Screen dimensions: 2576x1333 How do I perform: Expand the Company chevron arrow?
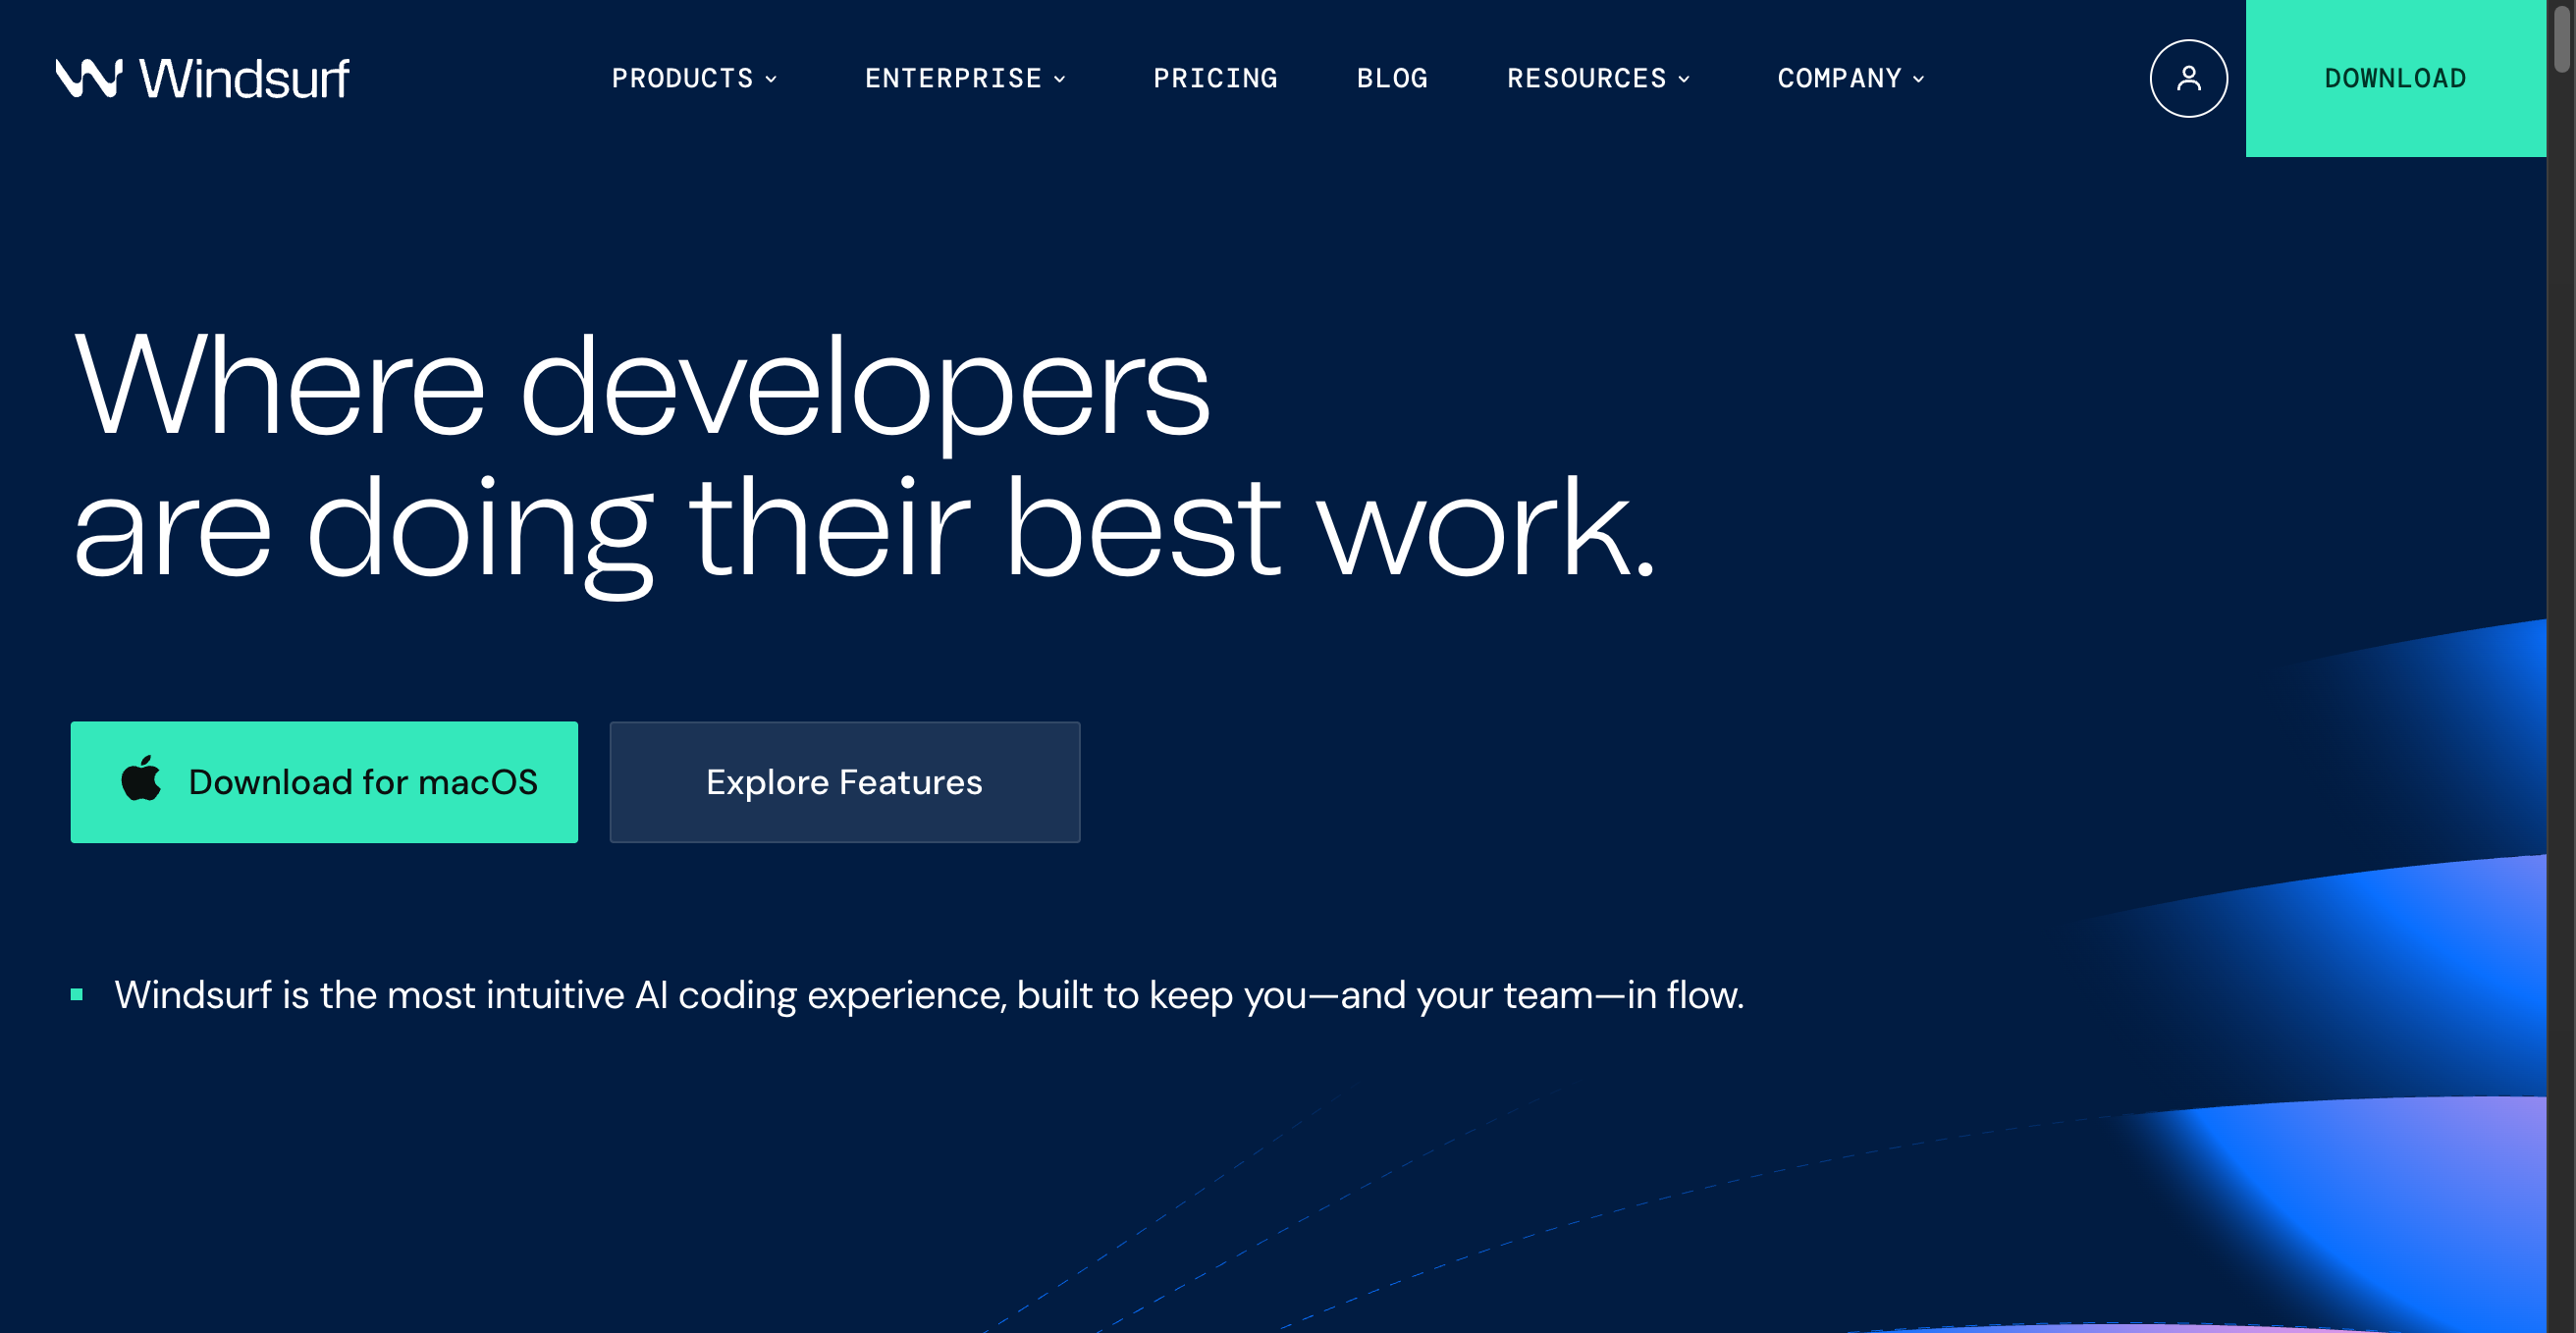point(1918,79)
